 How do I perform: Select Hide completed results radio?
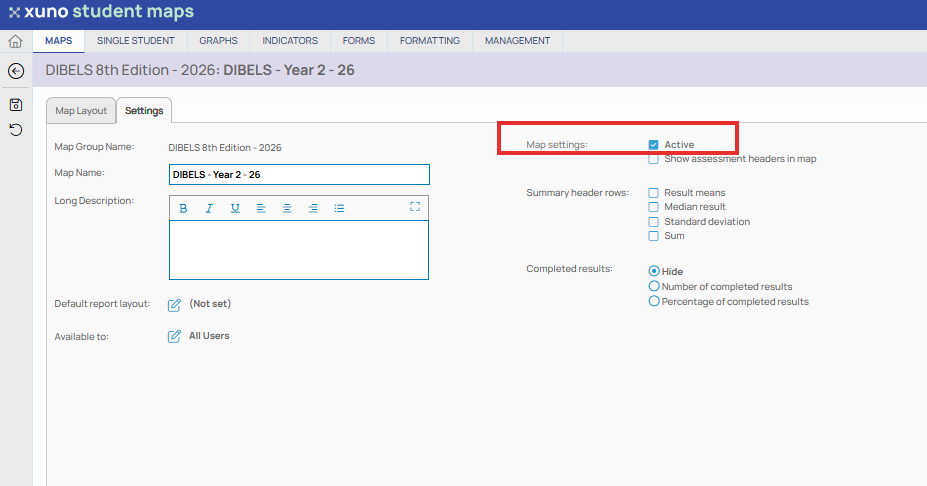point(654,271)
